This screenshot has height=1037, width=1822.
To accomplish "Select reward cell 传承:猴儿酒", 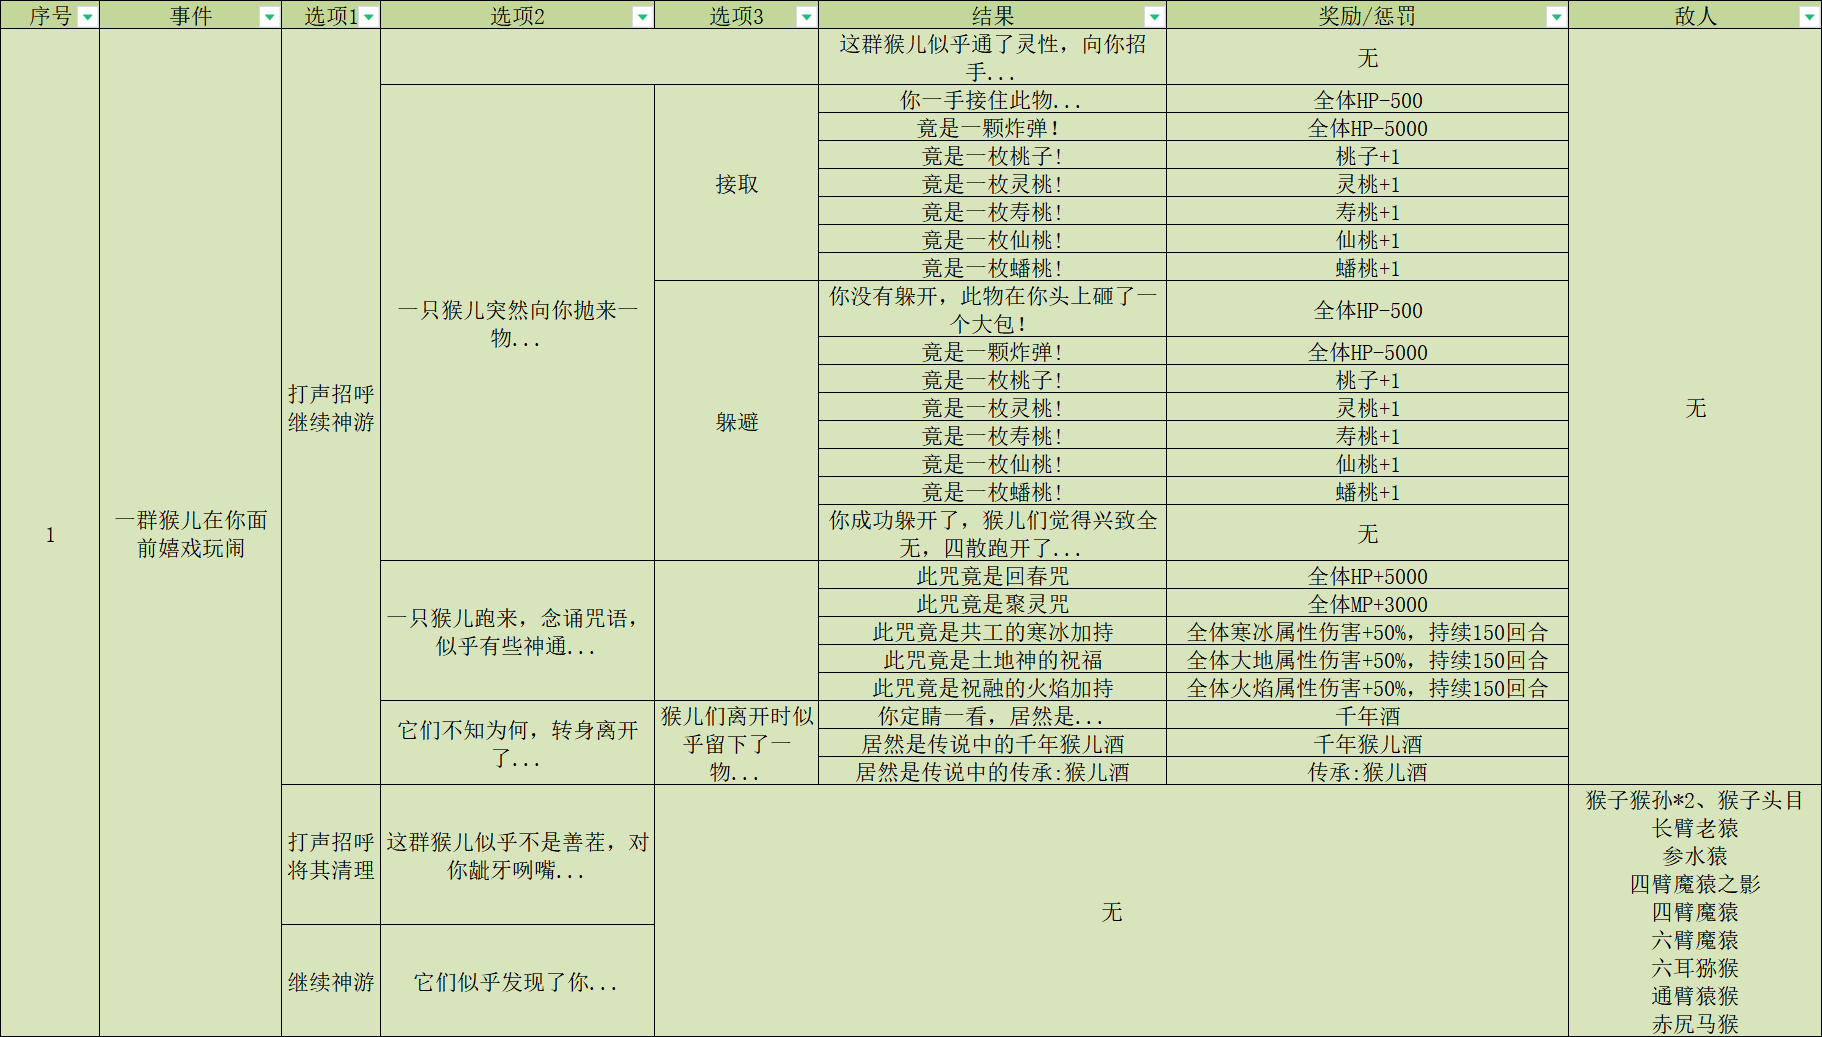I will coord(1367,771).
